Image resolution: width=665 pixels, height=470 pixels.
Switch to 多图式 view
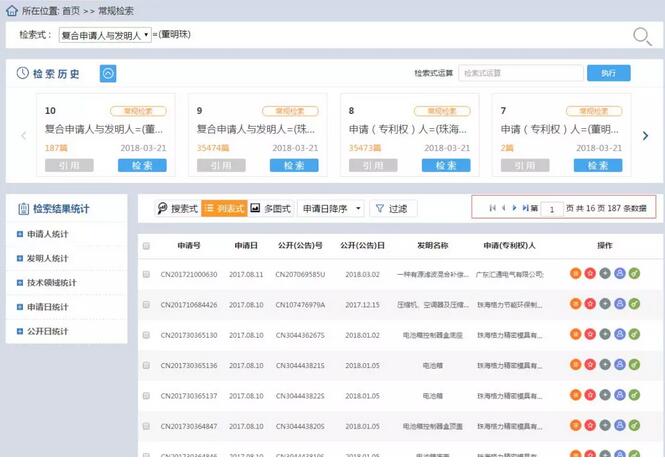pos(271,208)
